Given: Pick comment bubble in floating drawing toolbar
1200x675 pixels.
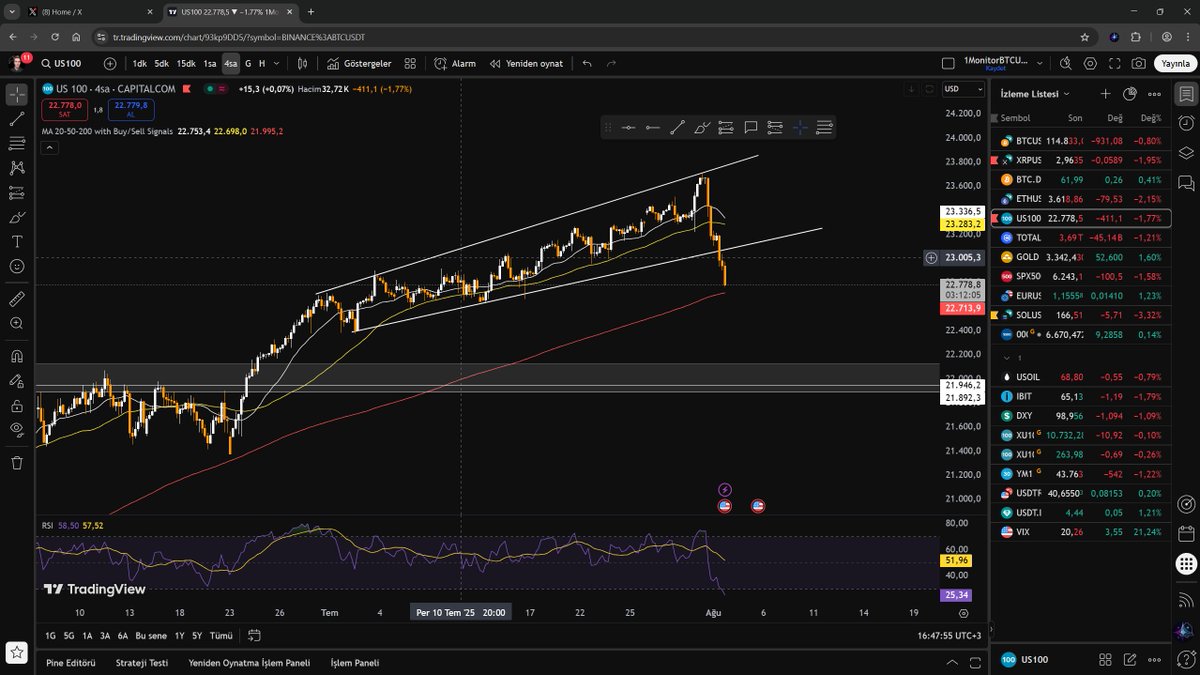Looking at the screenshot, I should (x=750, y=127).
